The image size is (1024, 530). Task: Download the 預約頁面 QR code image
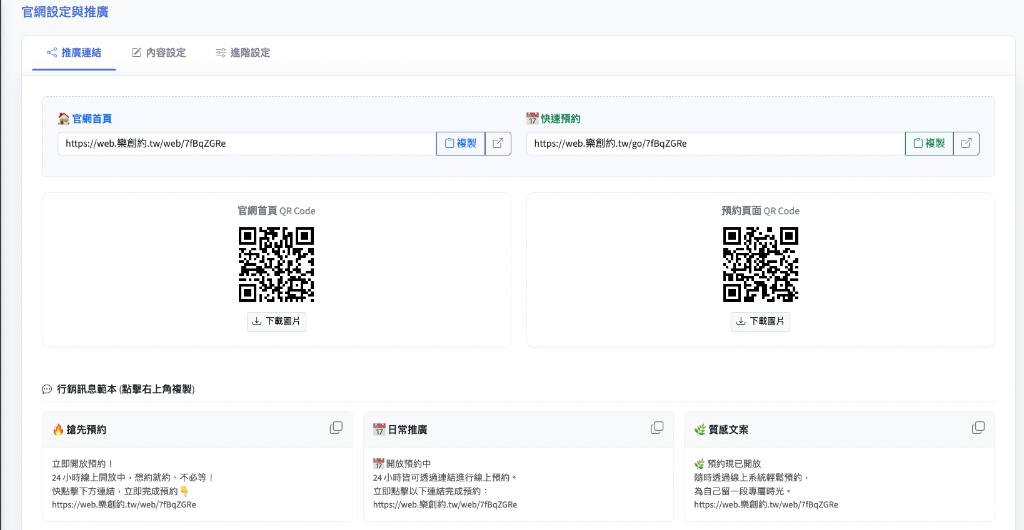[x=760, y=321]
